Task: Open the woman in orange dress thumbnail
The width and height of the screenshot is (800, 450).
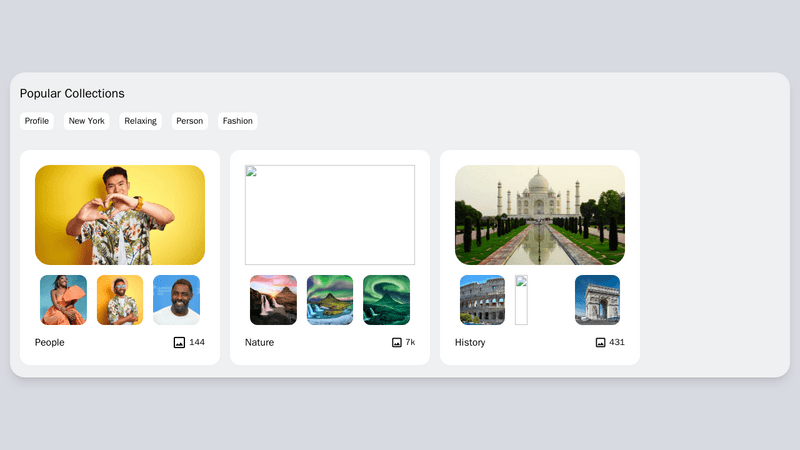Action: [63, 300]
